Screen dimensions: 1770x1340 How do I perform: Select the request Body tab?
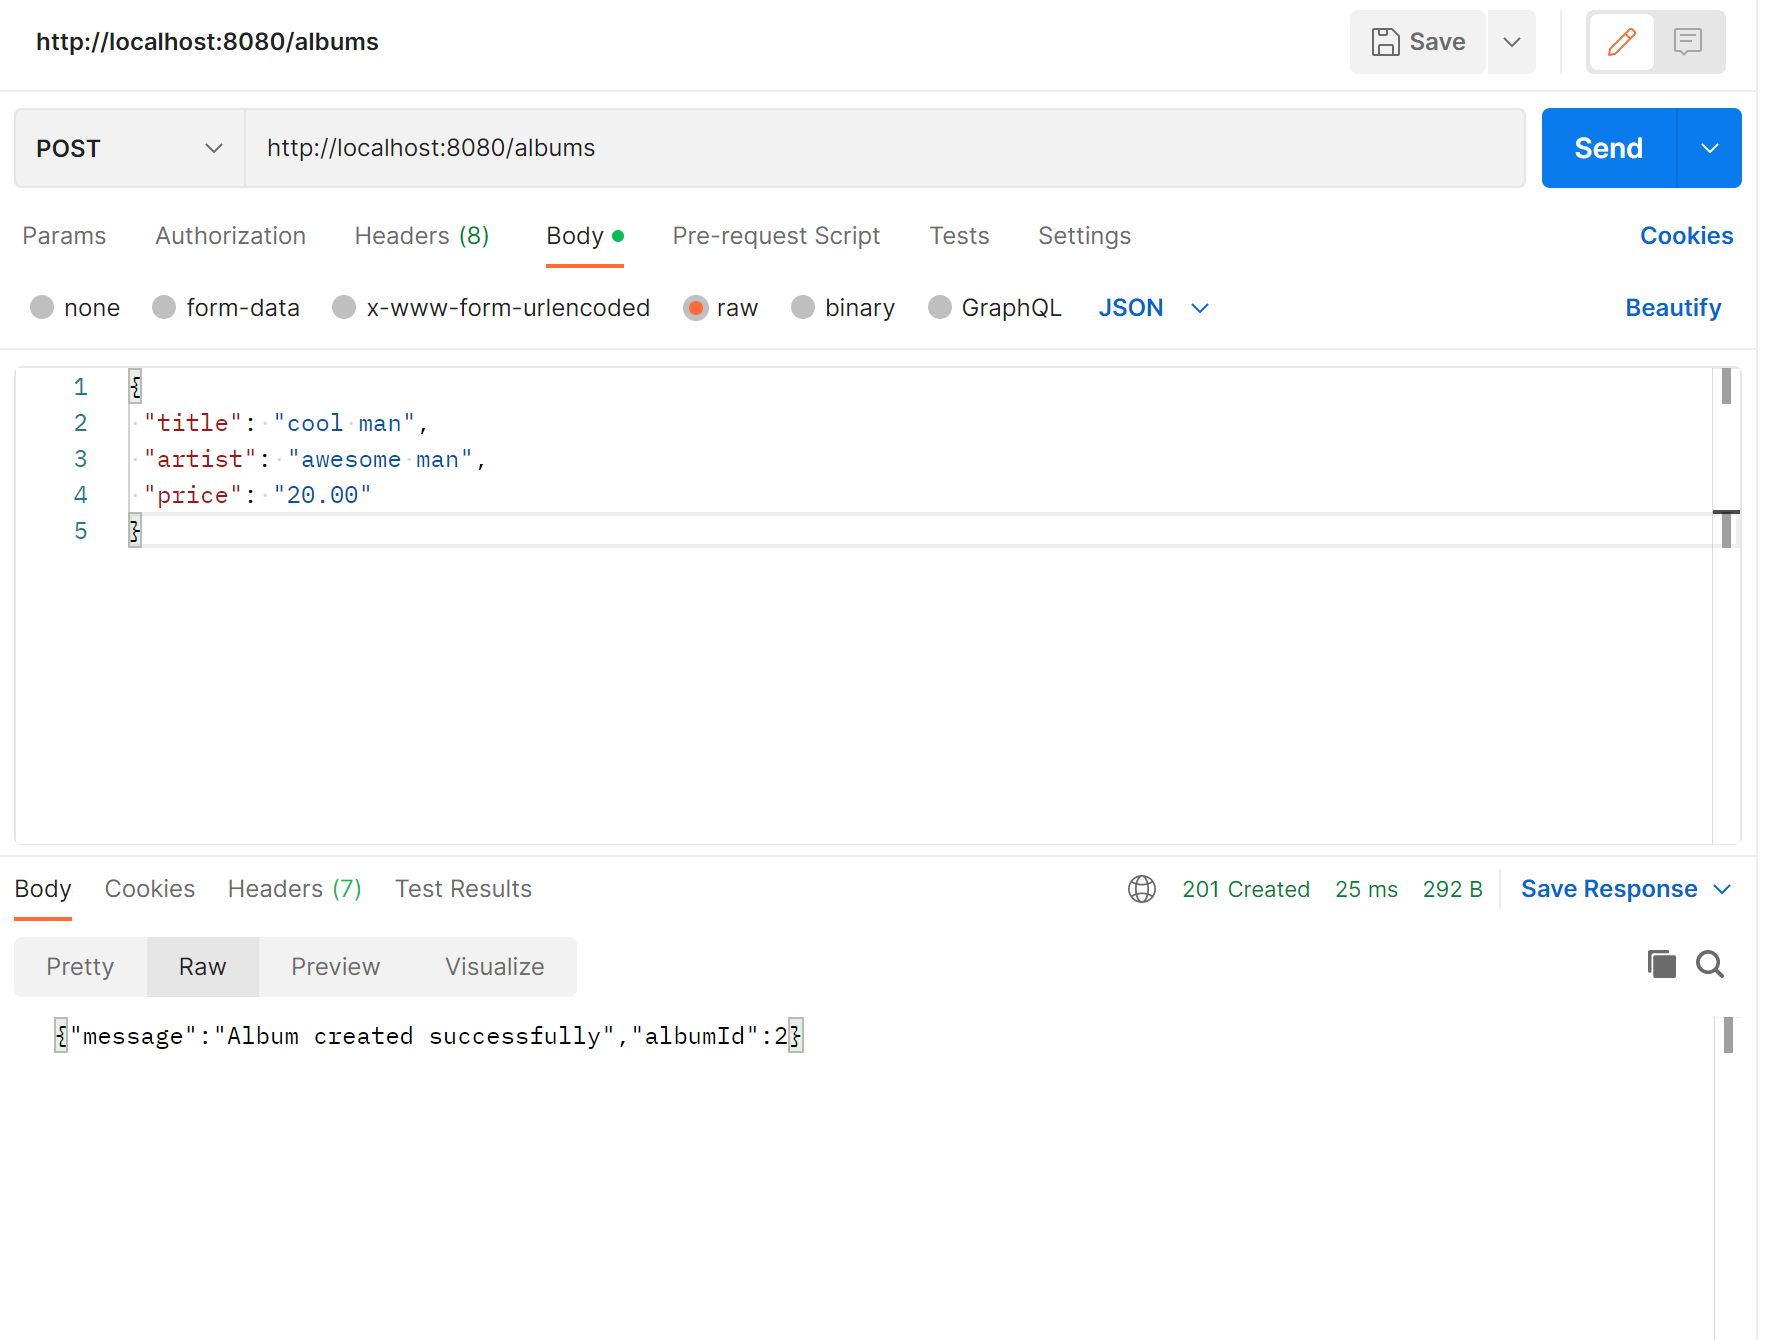[584, 236]
